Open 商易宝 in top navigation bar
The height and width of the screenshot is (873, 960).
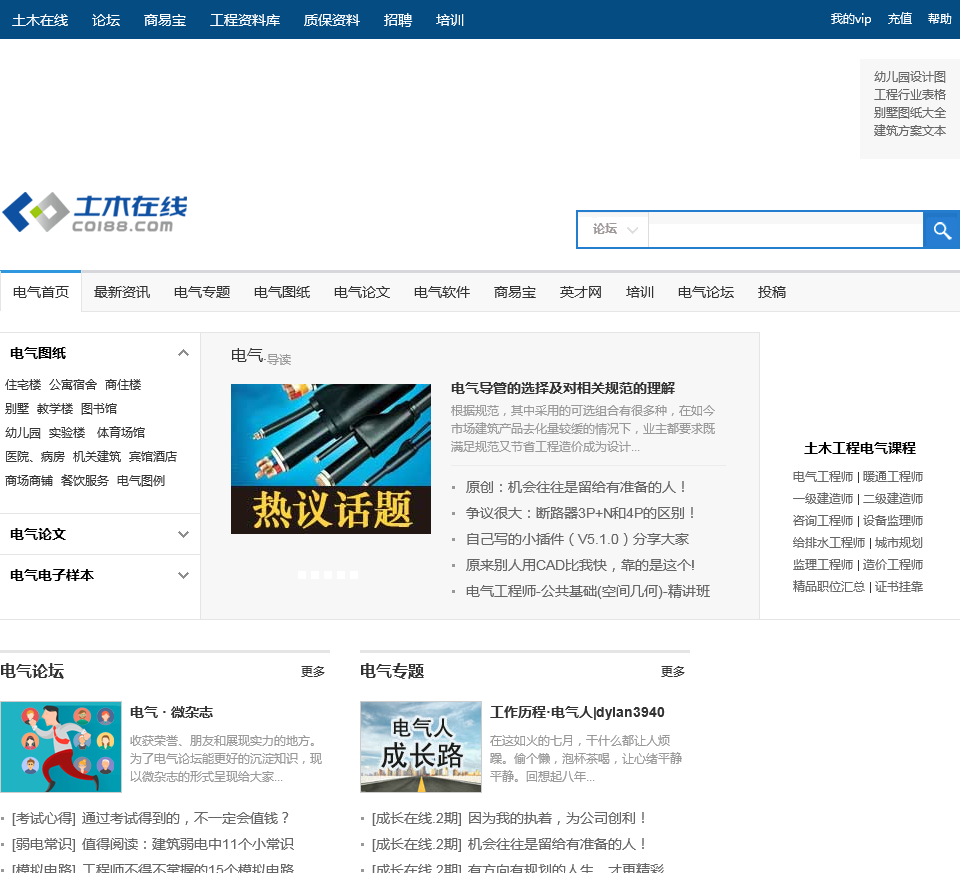click(165, 20)
